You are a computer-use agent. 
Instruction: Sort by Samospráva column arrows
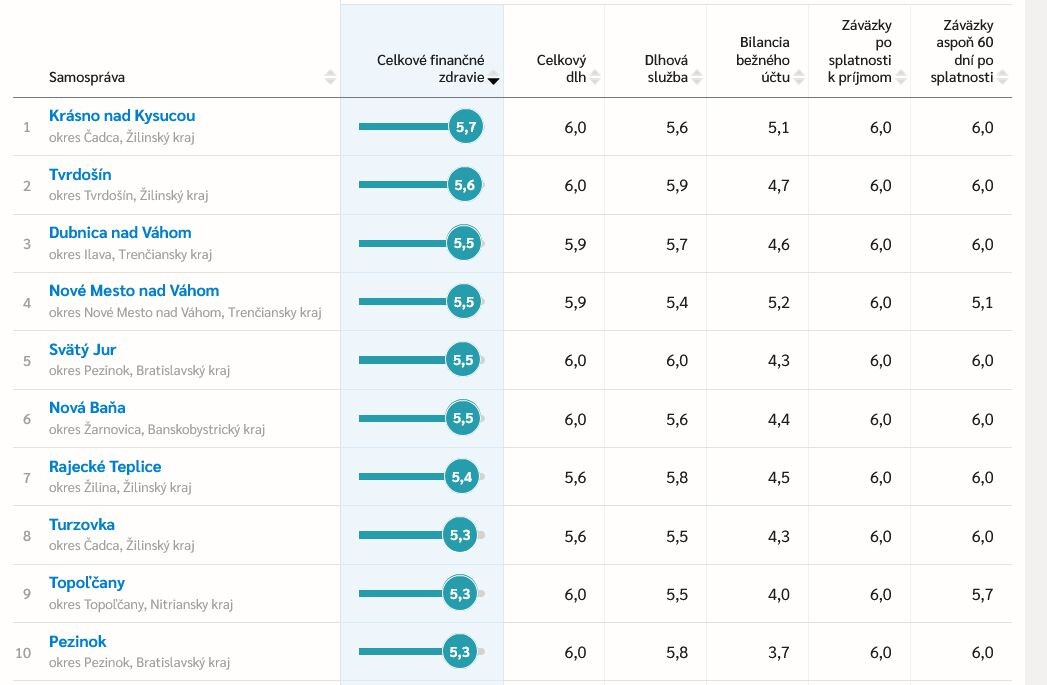click(330, 77)
